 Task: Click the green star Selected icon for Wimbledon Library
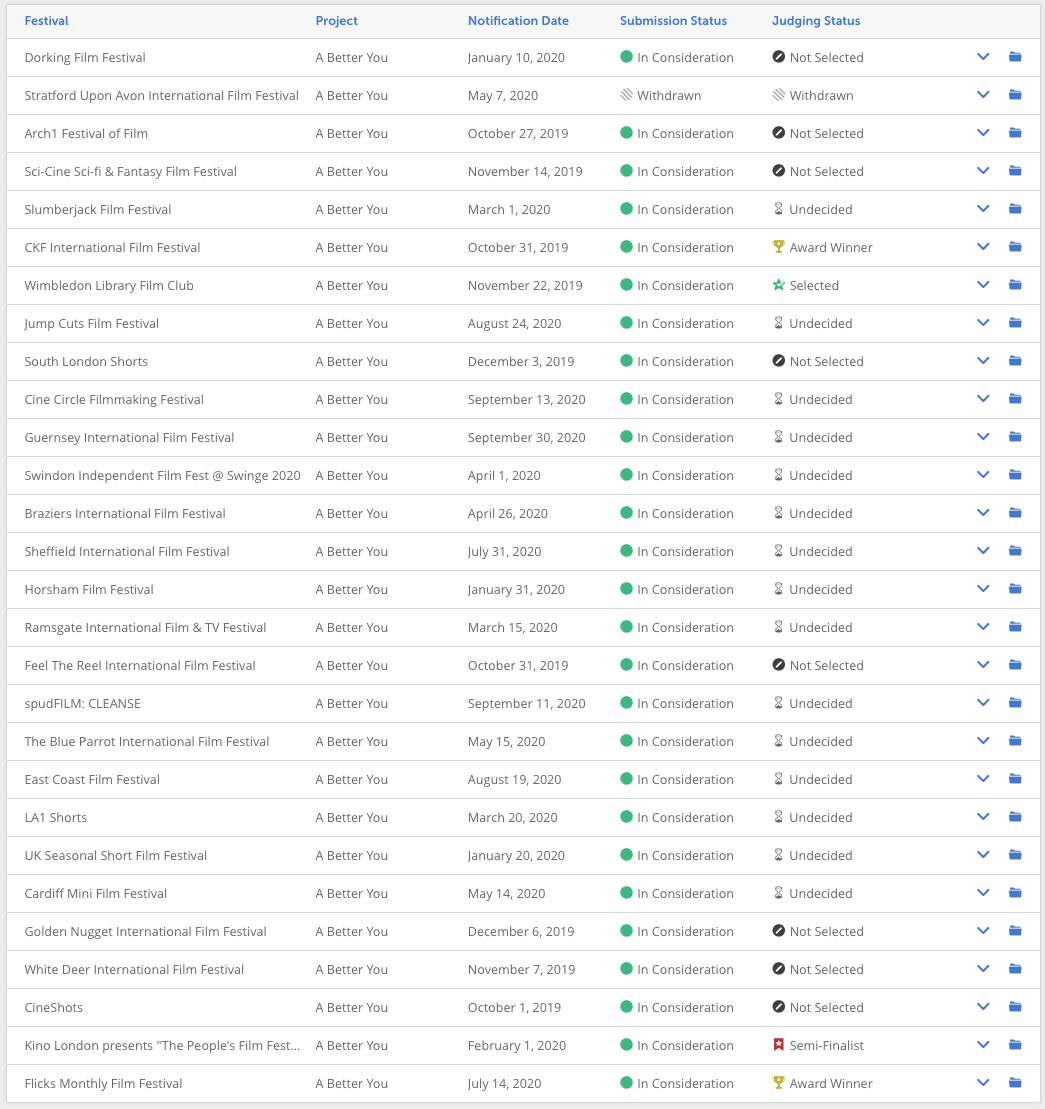pos(778,285)
